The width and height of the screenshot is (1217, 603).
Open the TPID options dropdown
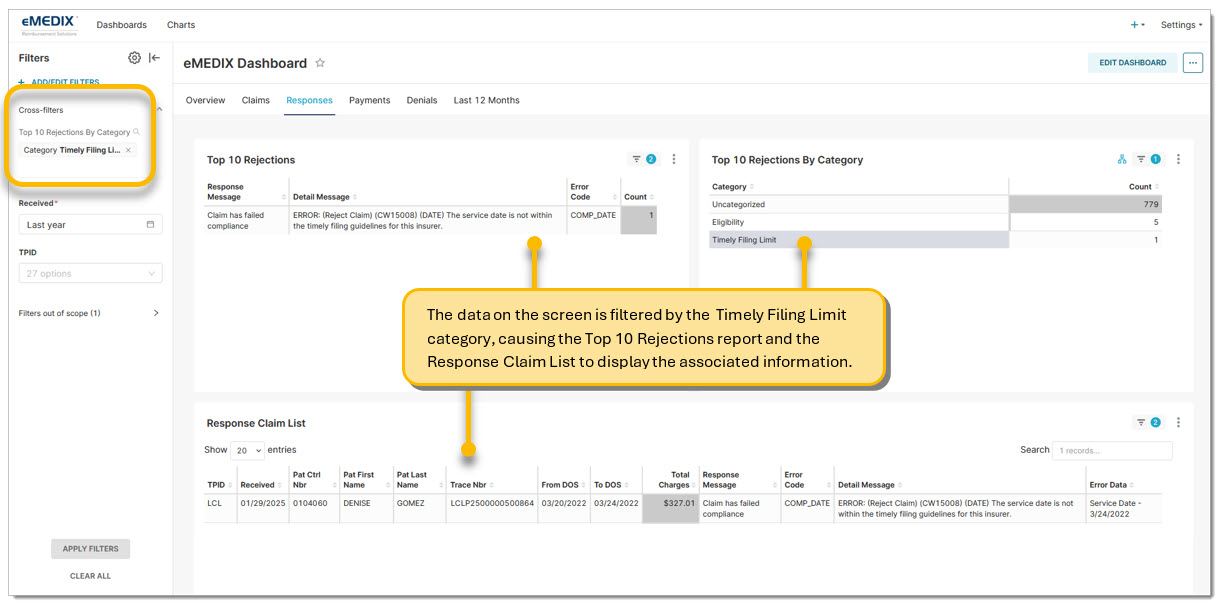[90, 274]
